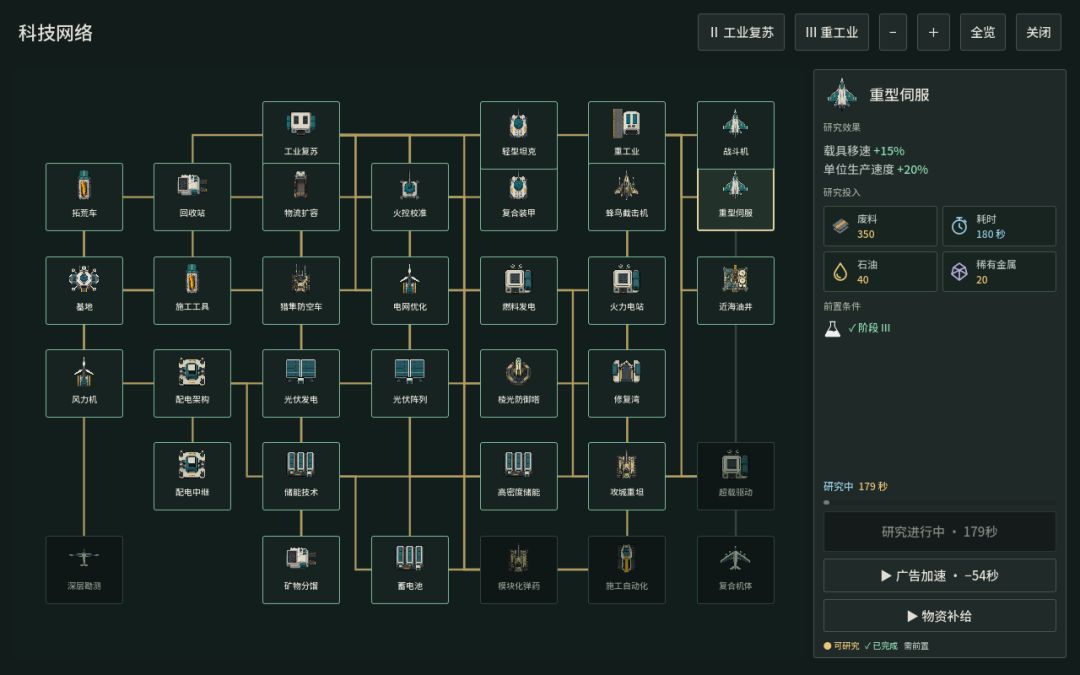The width and height of the screenshot is (1080, 675).
Task: Select the 攻城重坦 tech node
Action: point(627,477)
